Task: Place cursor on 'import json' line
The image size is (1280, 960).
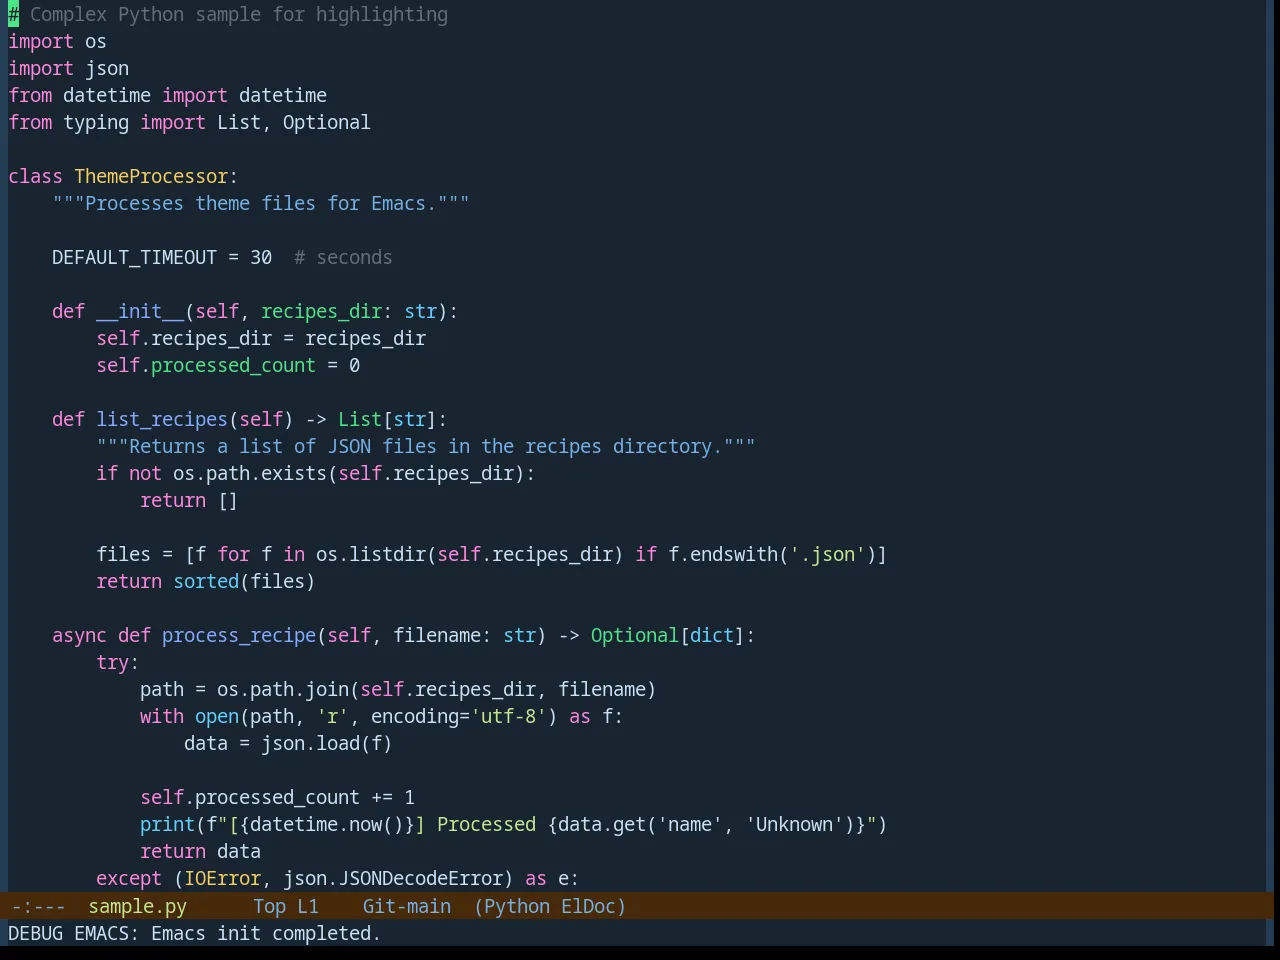Action: [x=68, y=68]
